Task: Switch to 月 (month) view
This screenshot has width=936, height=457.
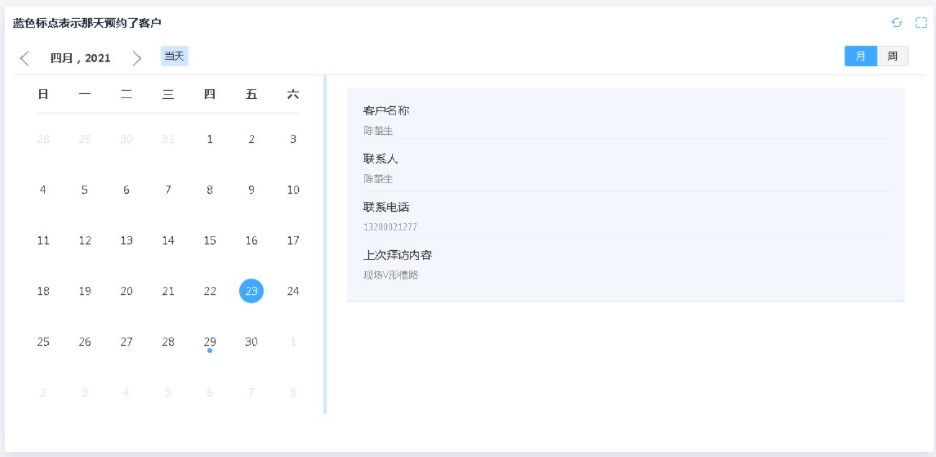Action: (860, 56)
